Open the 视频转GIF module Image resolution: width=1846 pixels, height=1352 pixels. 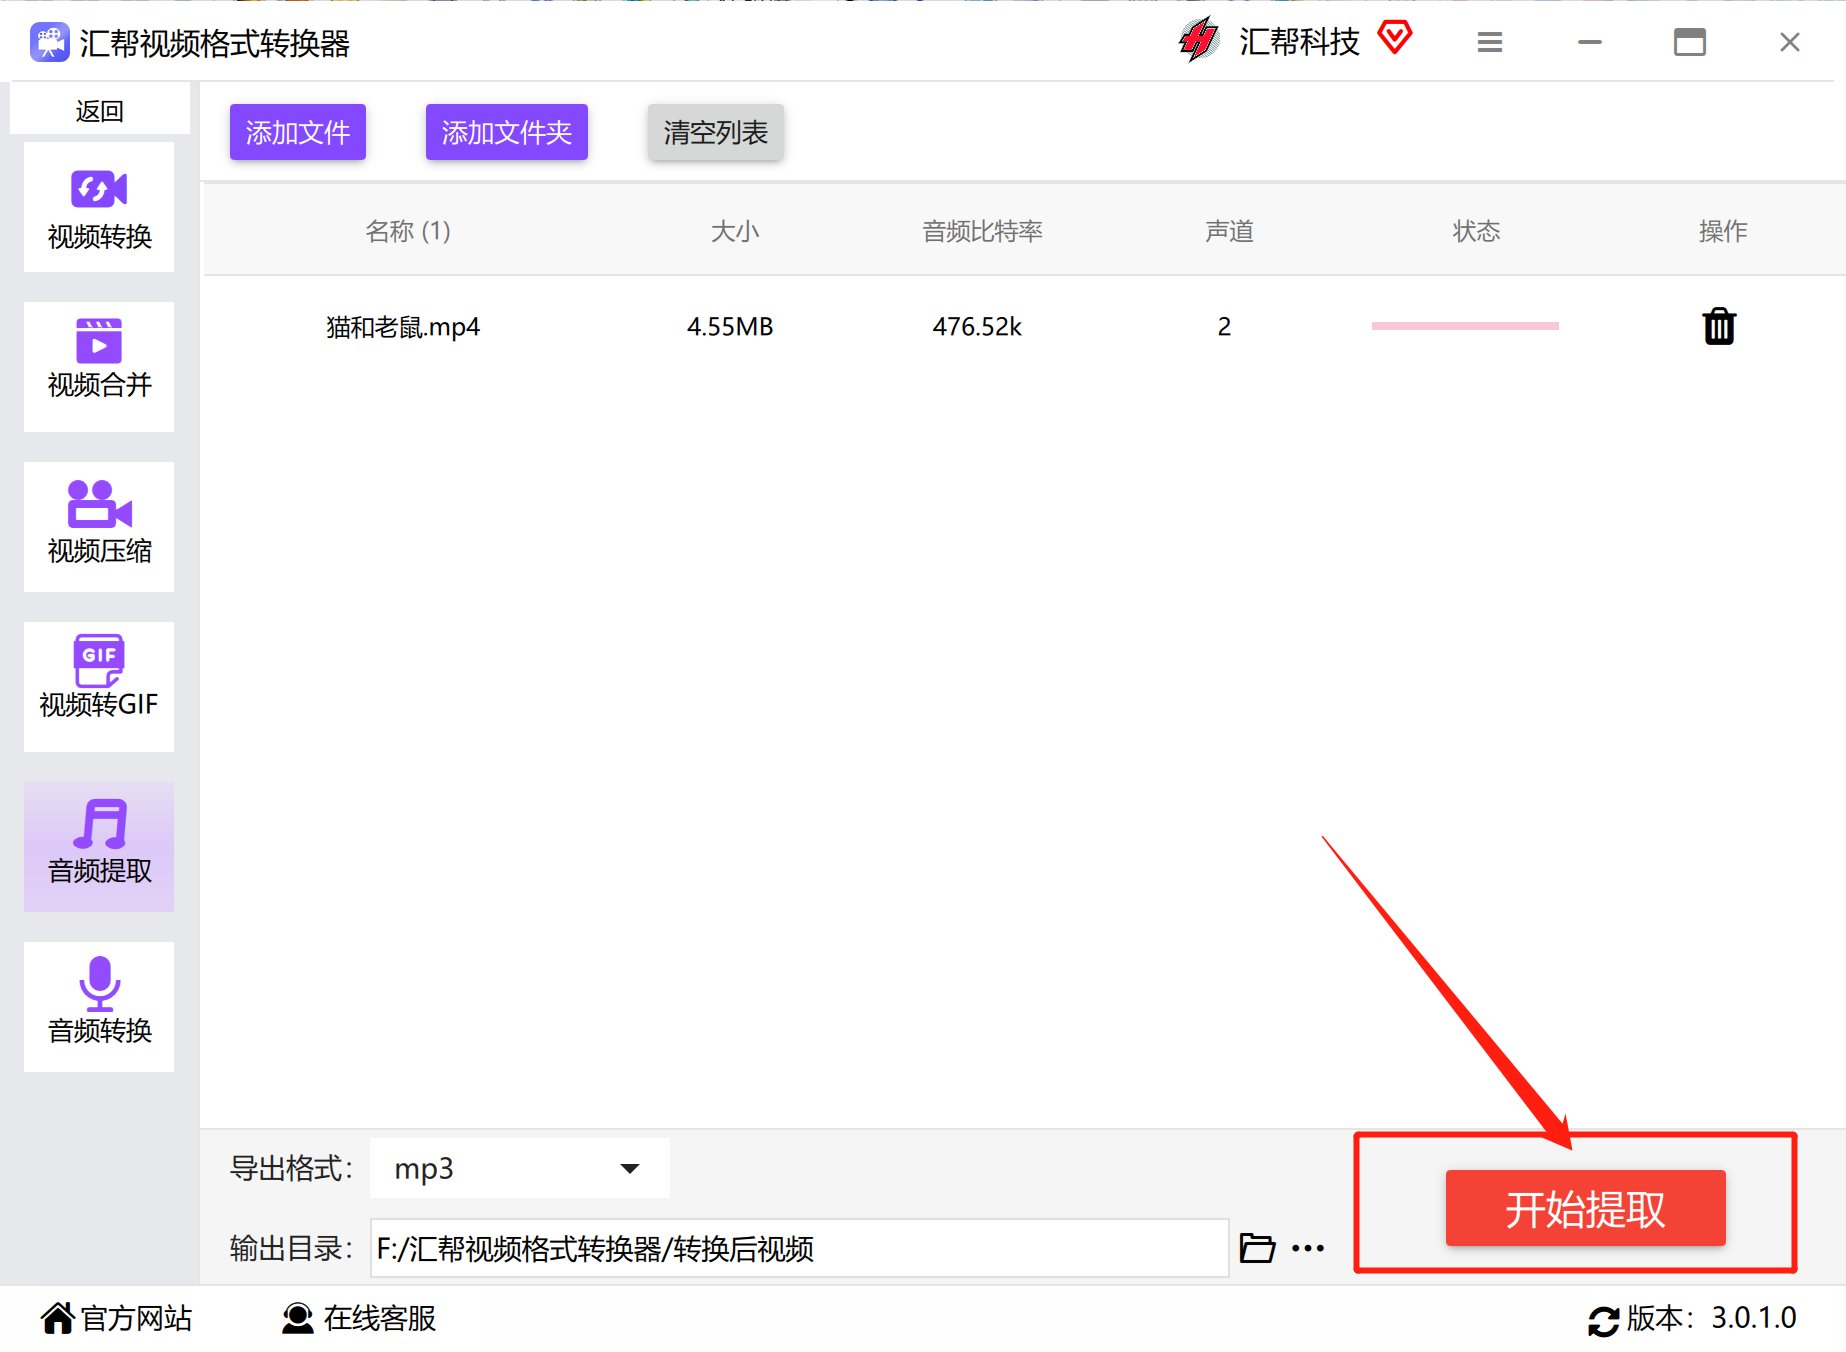[99, 687]
